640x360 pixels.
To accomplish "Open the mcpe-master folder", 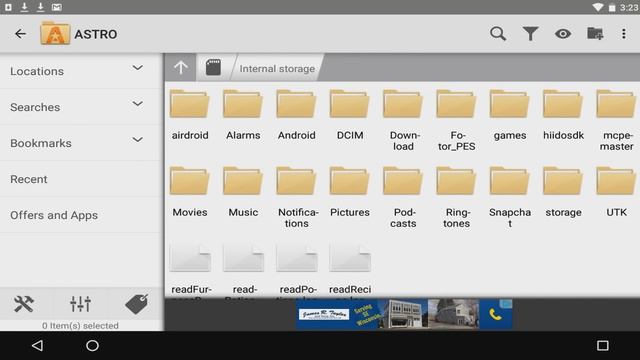I will click(616, 121).
